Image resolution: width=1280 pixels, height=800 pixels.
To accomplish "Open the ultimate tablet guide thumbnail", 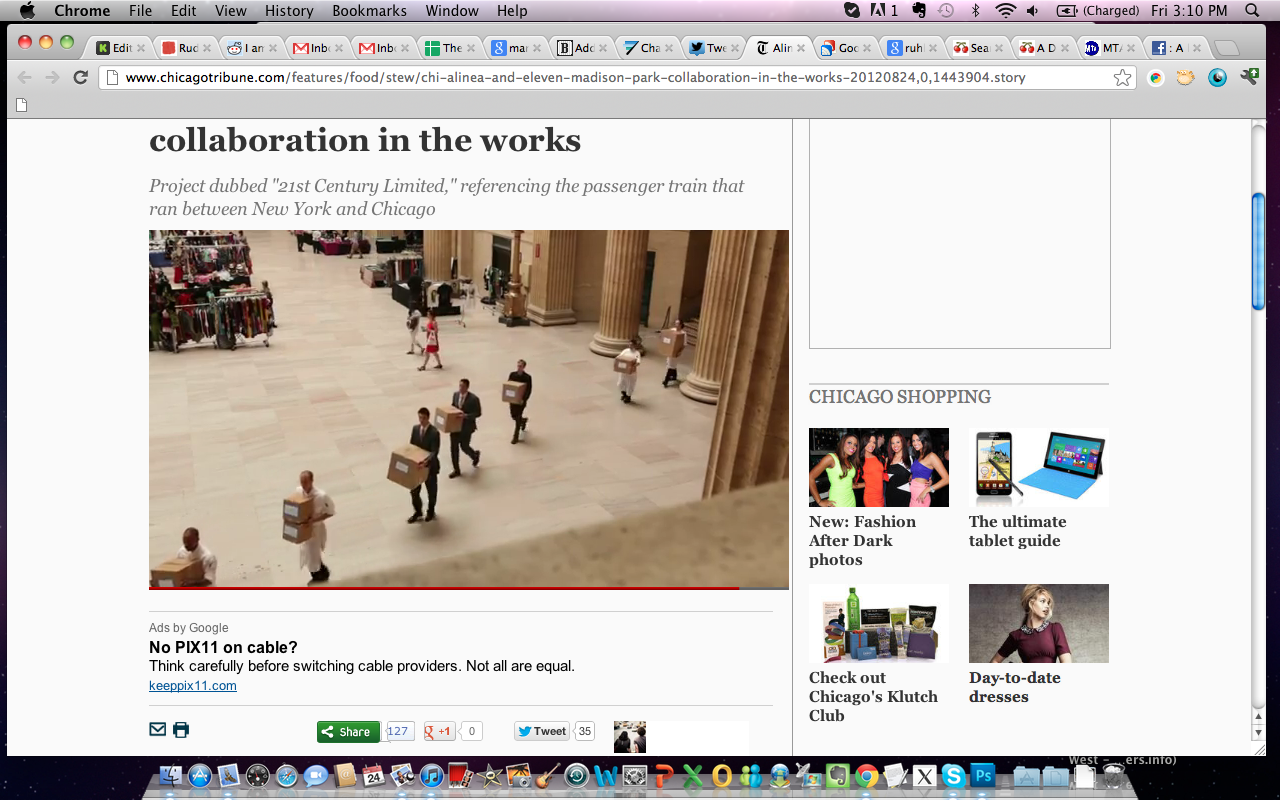I will pyautogui.click(x=1038, y=467).
